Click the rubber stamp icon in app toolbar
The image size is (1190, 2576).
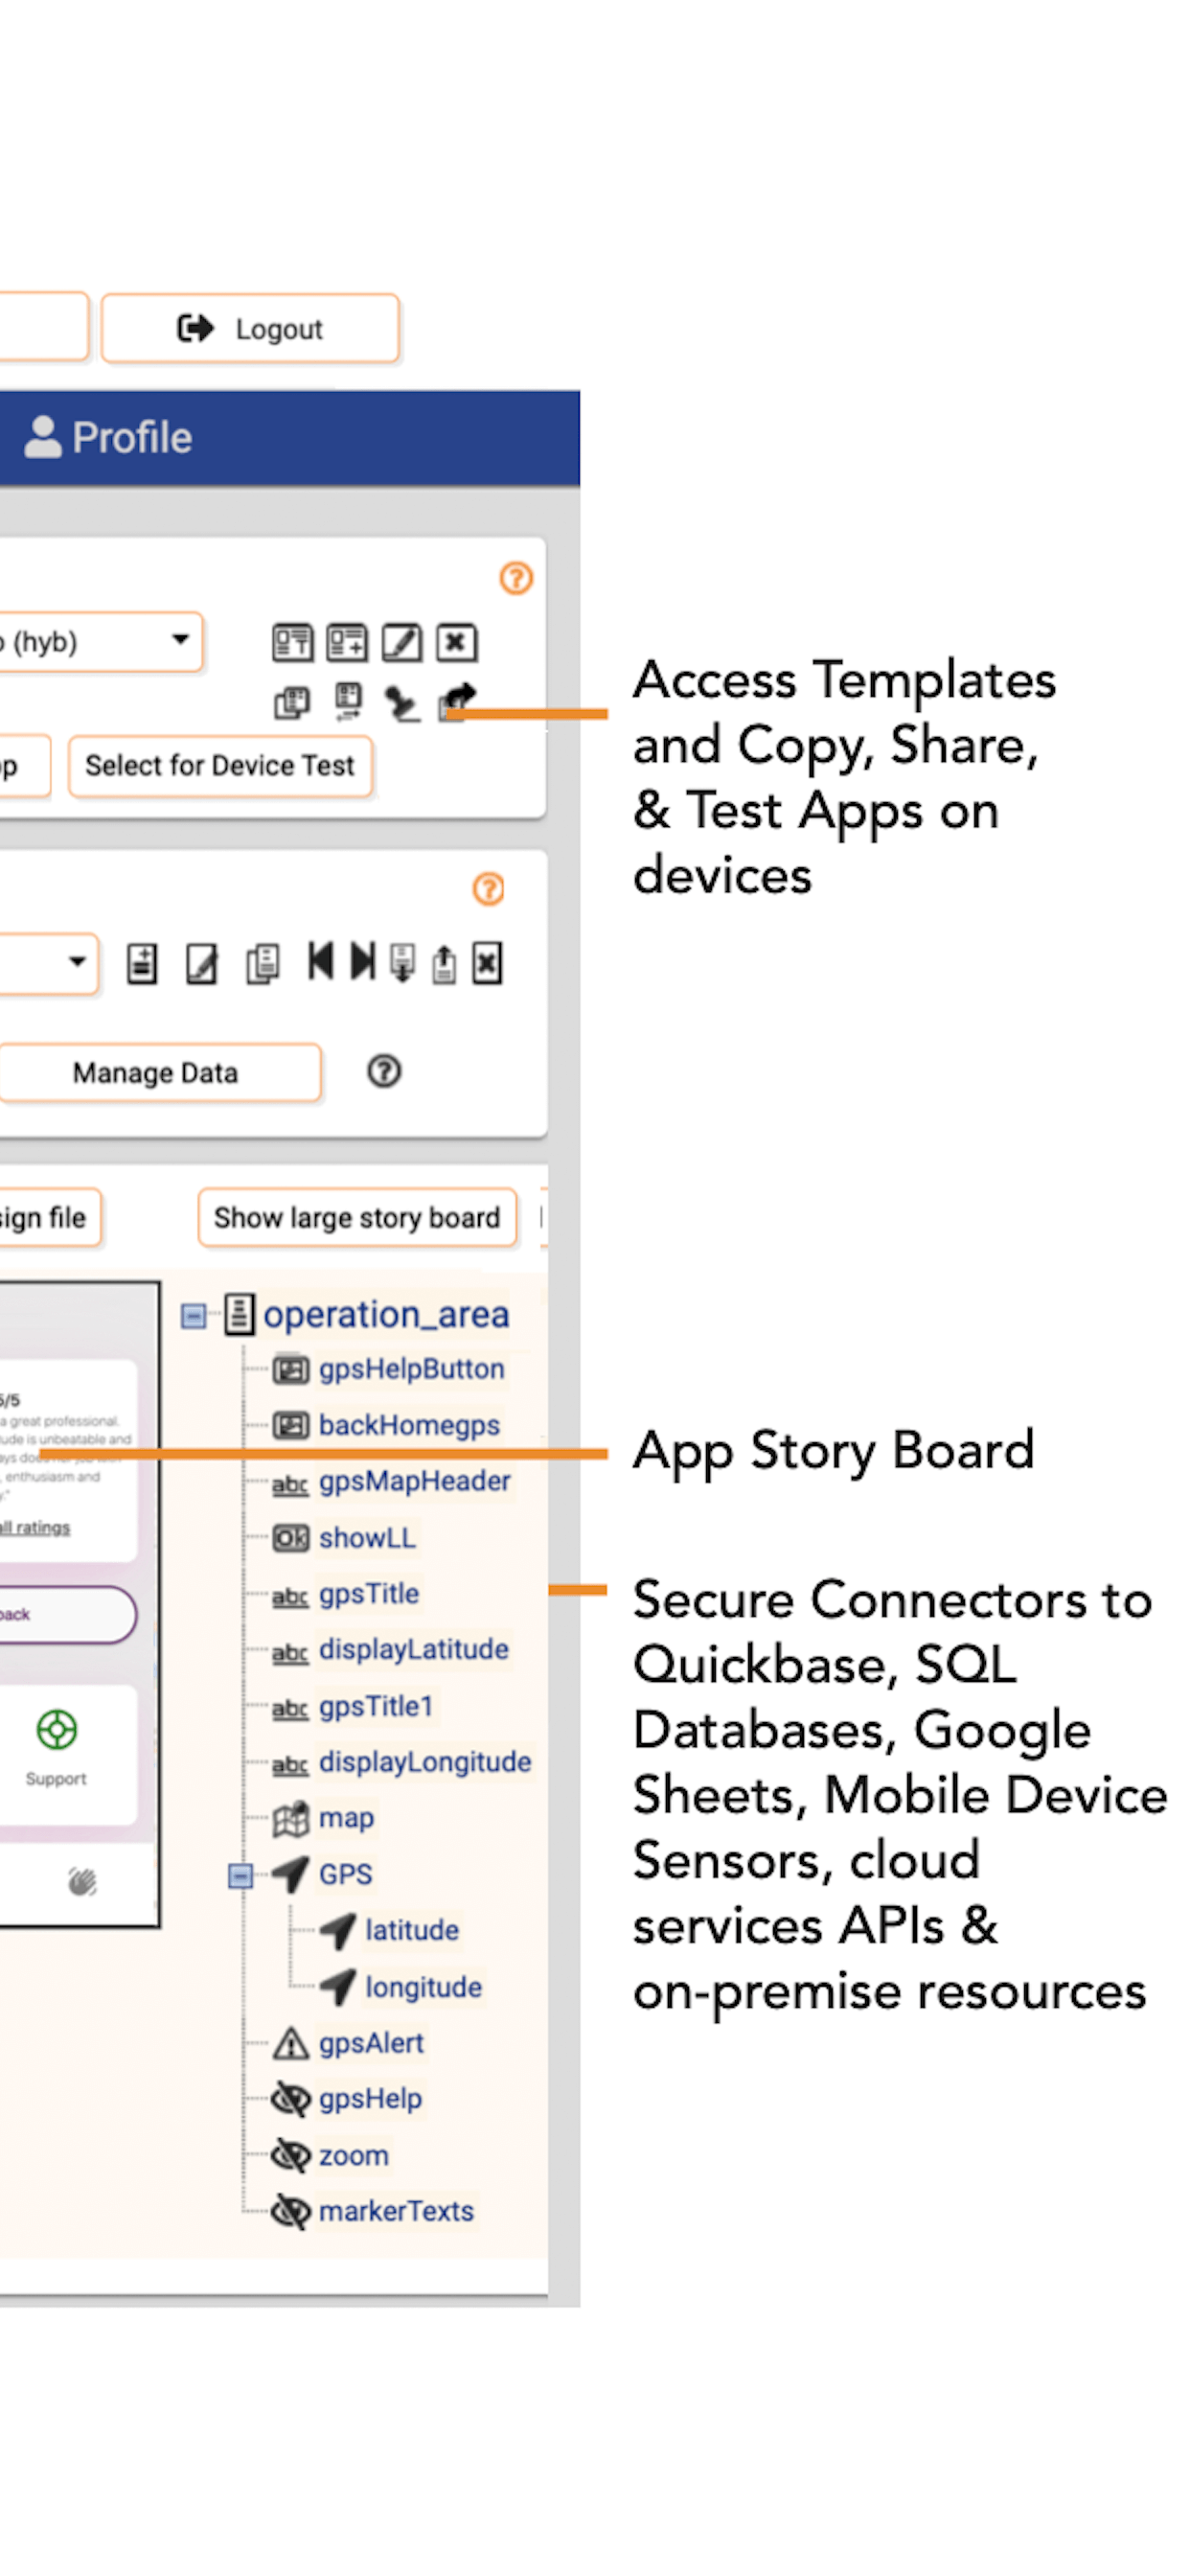(402, 703)
